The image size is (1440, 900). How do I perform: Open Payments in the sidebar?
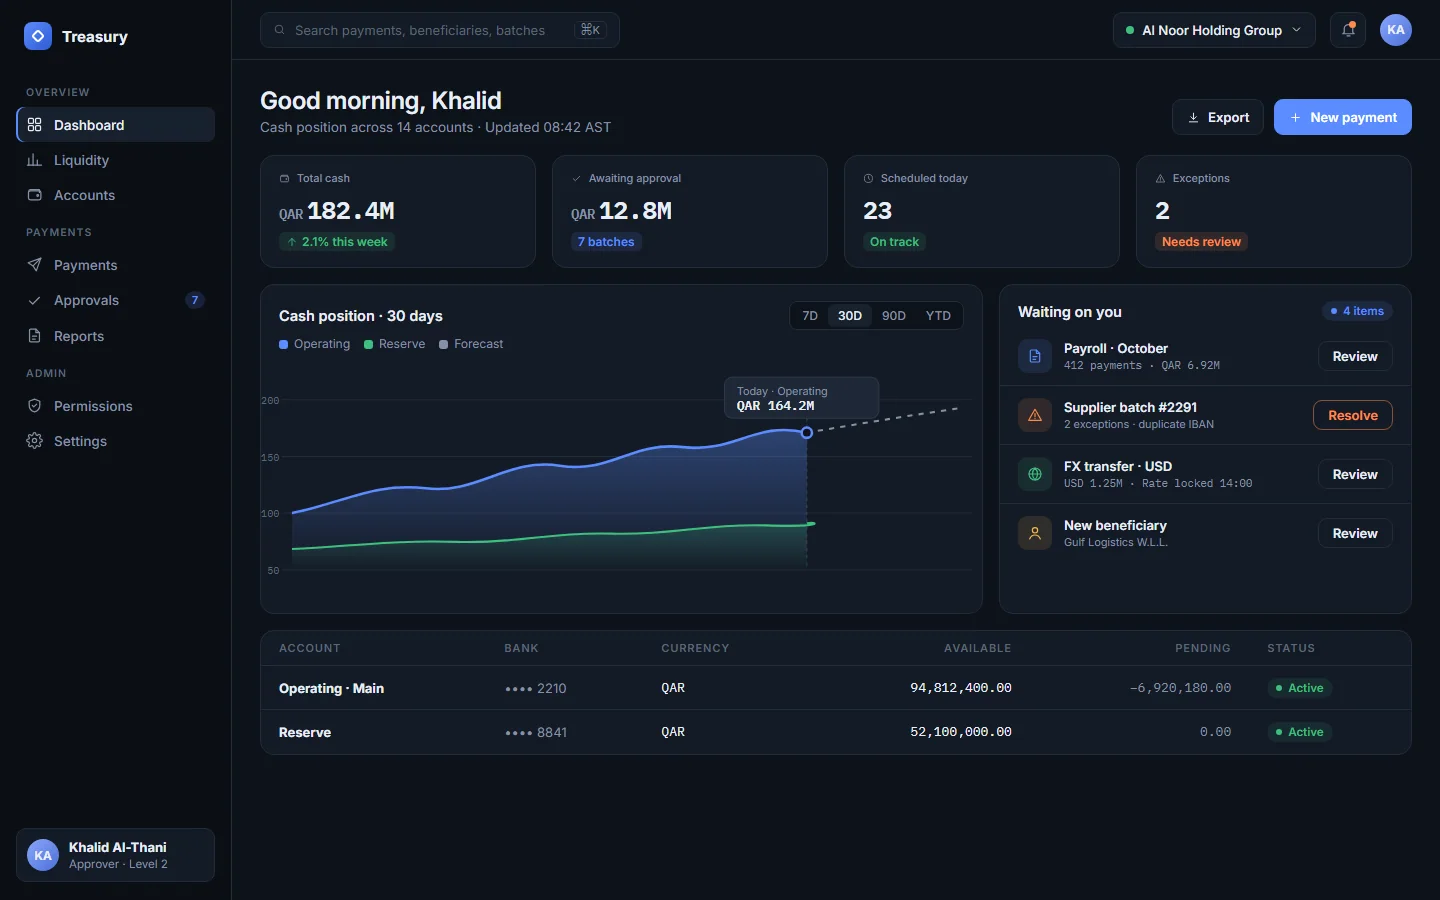[116, 265]
